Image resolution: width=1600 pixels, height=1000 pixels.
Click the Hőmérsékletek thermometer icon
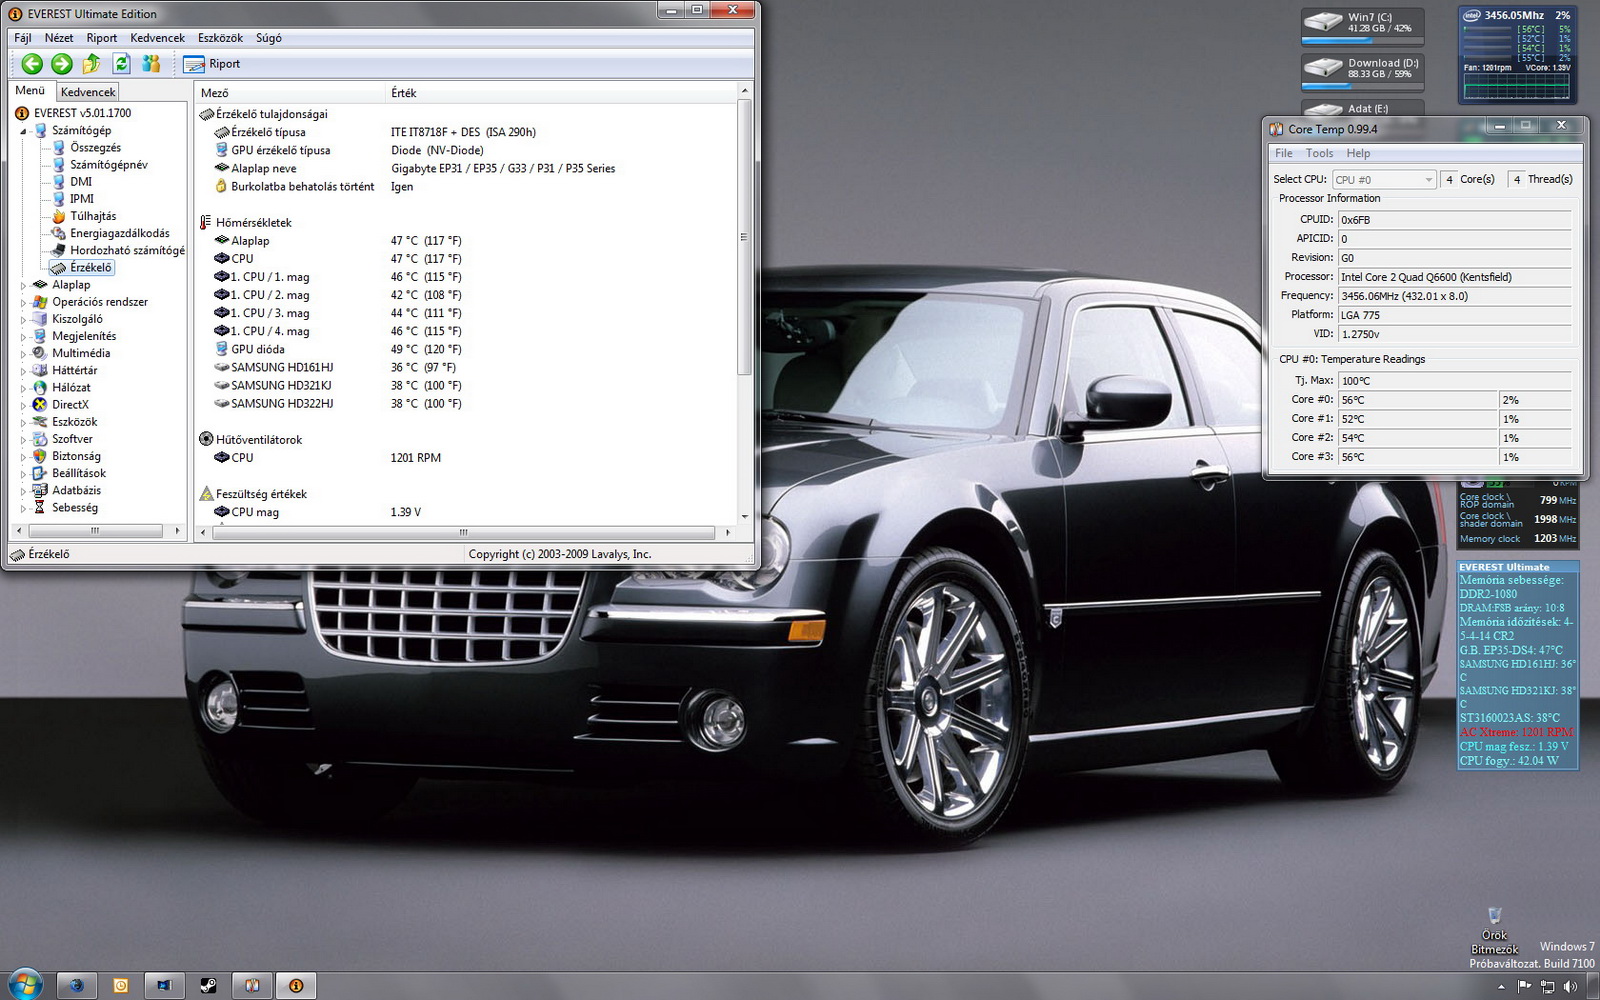pos(206,222)
